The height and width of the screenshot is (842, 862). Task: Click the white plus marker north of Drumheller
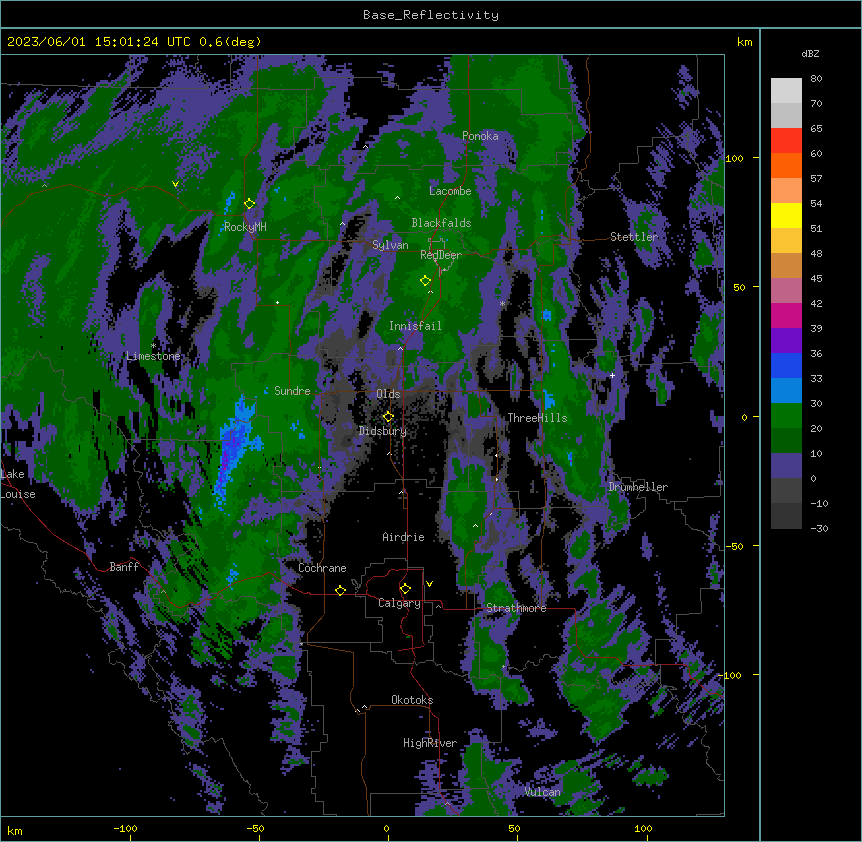click(612, 375)
